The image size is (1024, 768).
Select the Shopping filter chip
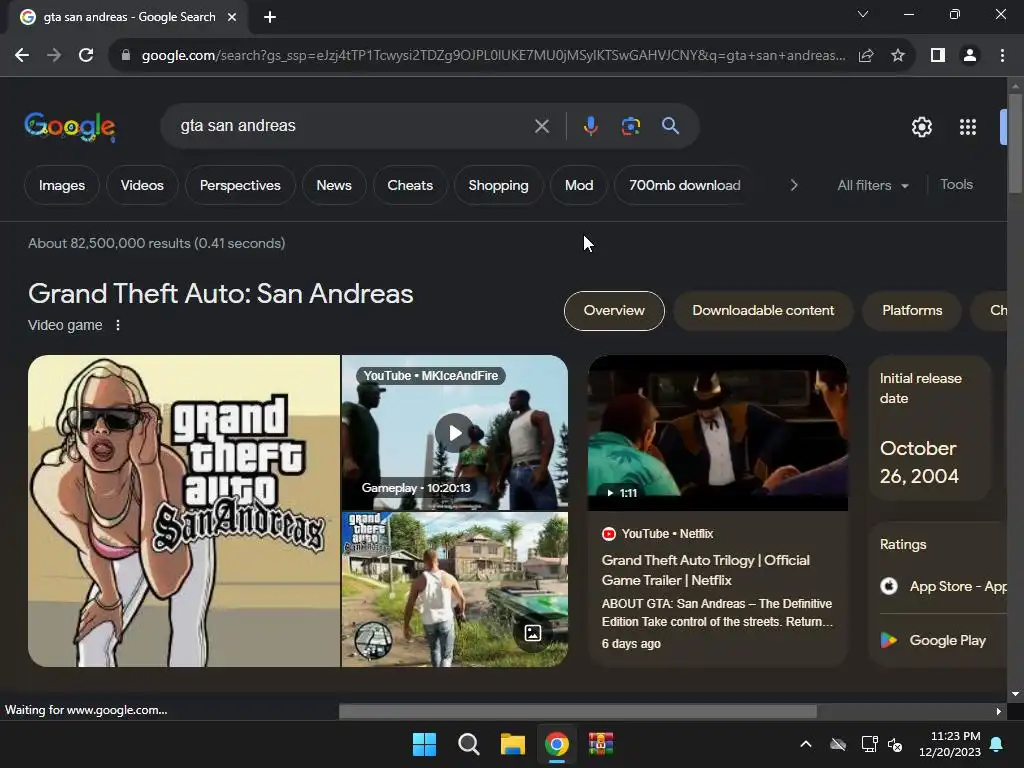pyautogui.click(x=498, y=185)
